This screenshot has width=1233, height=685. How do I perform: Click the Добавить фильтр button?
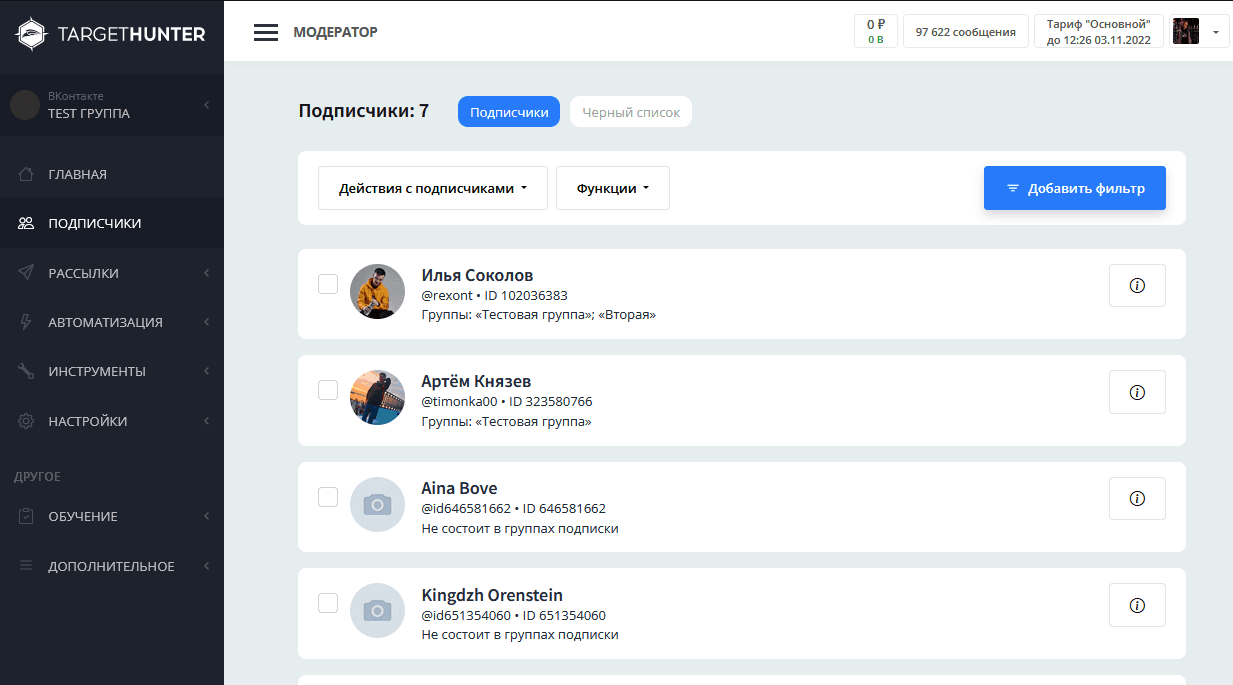coord(1074,188)
